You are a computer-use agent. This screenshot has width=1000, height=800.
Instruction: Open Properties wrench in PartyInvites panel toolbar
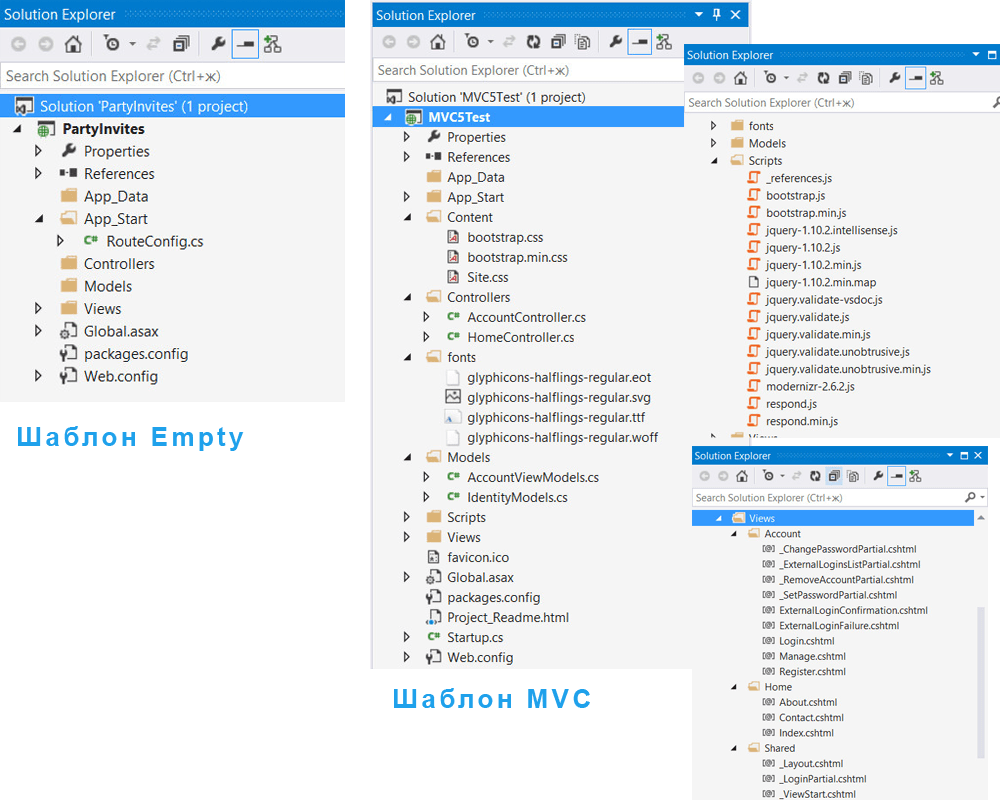218,44
